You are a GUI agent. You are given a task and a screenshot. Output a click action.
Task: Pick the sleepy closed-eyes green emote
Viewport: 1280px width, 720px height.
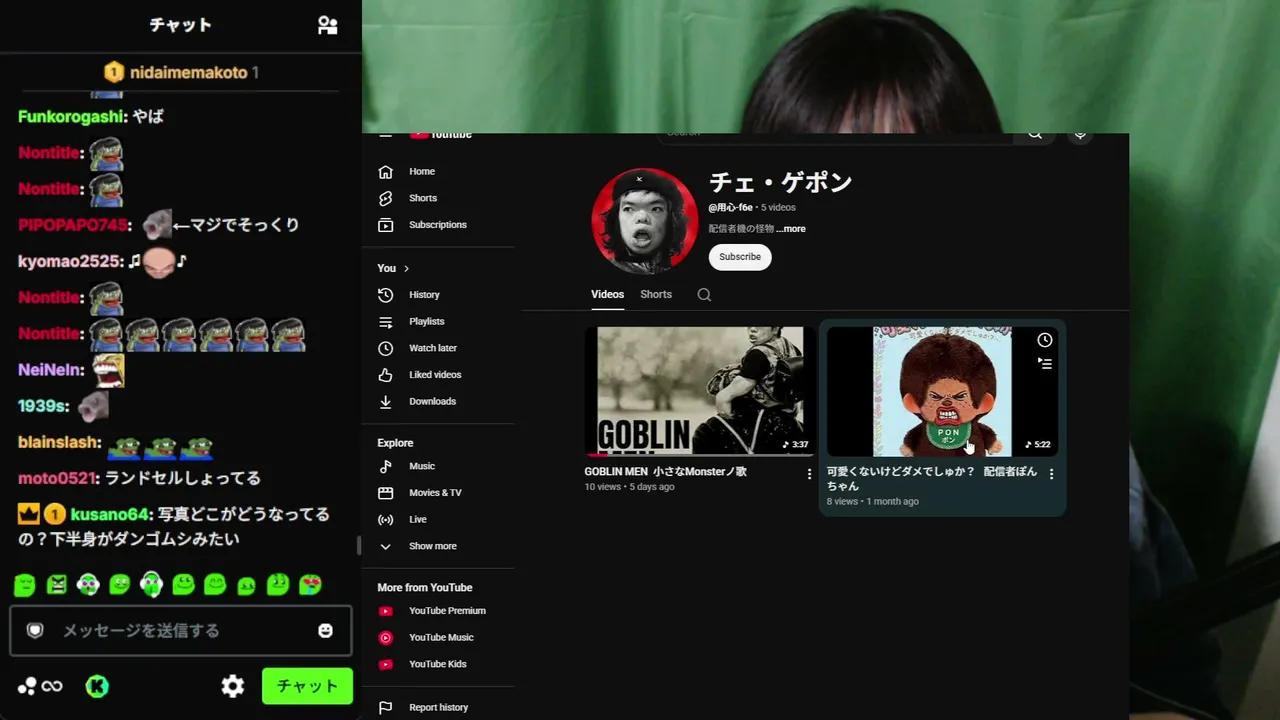(25, 584)
